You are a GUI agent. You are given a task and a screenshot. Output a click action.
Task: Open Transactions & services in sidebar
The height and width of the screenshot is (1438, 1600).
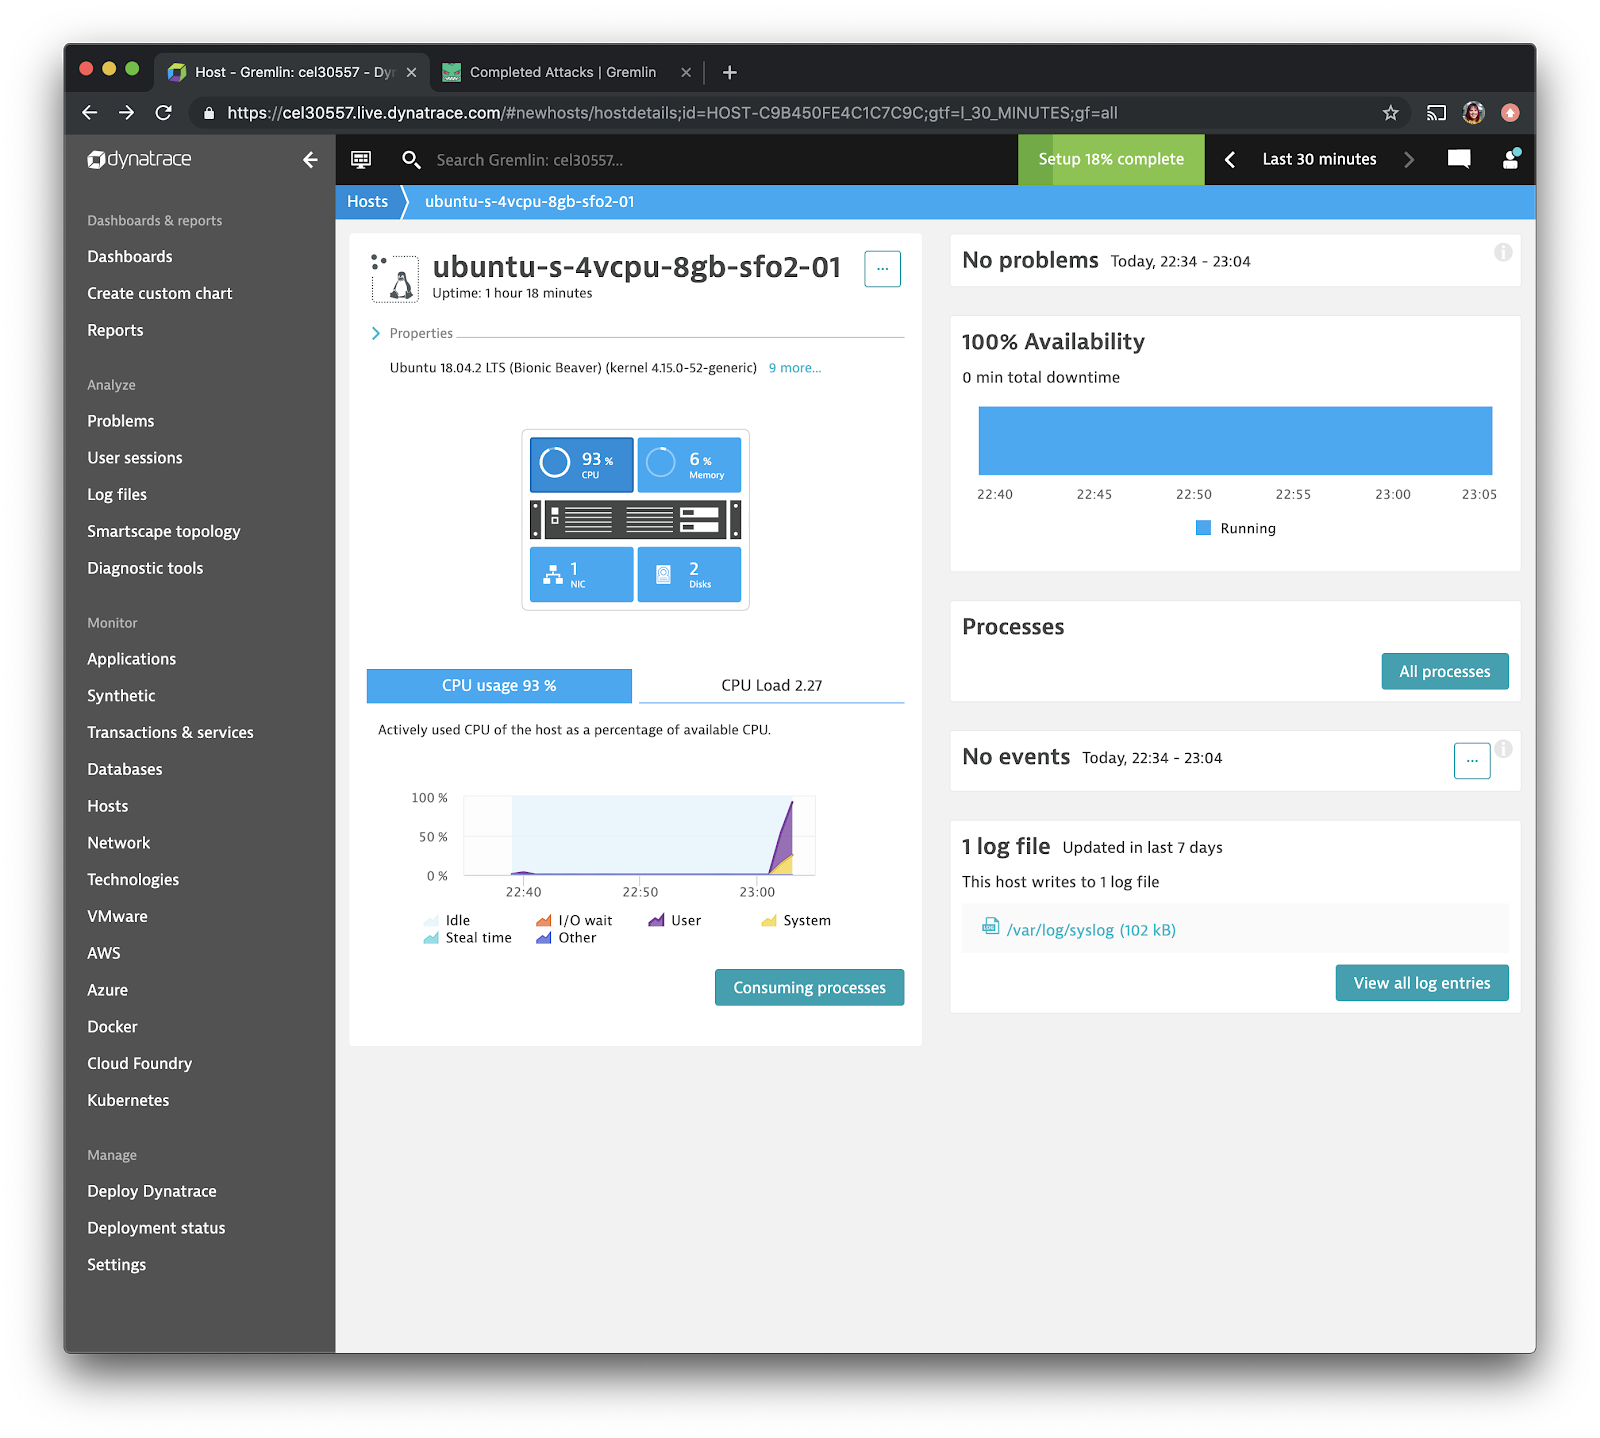coord(170,733)
